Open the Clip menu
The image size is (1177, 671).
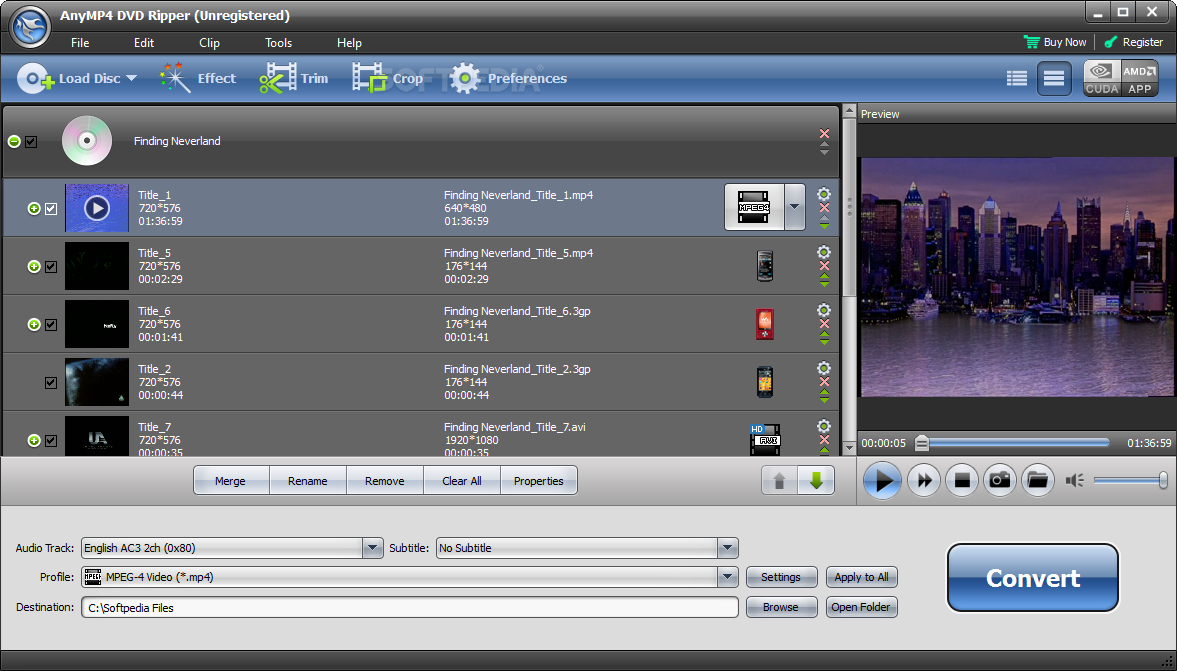pyautogui.click(x=209, y=43)
